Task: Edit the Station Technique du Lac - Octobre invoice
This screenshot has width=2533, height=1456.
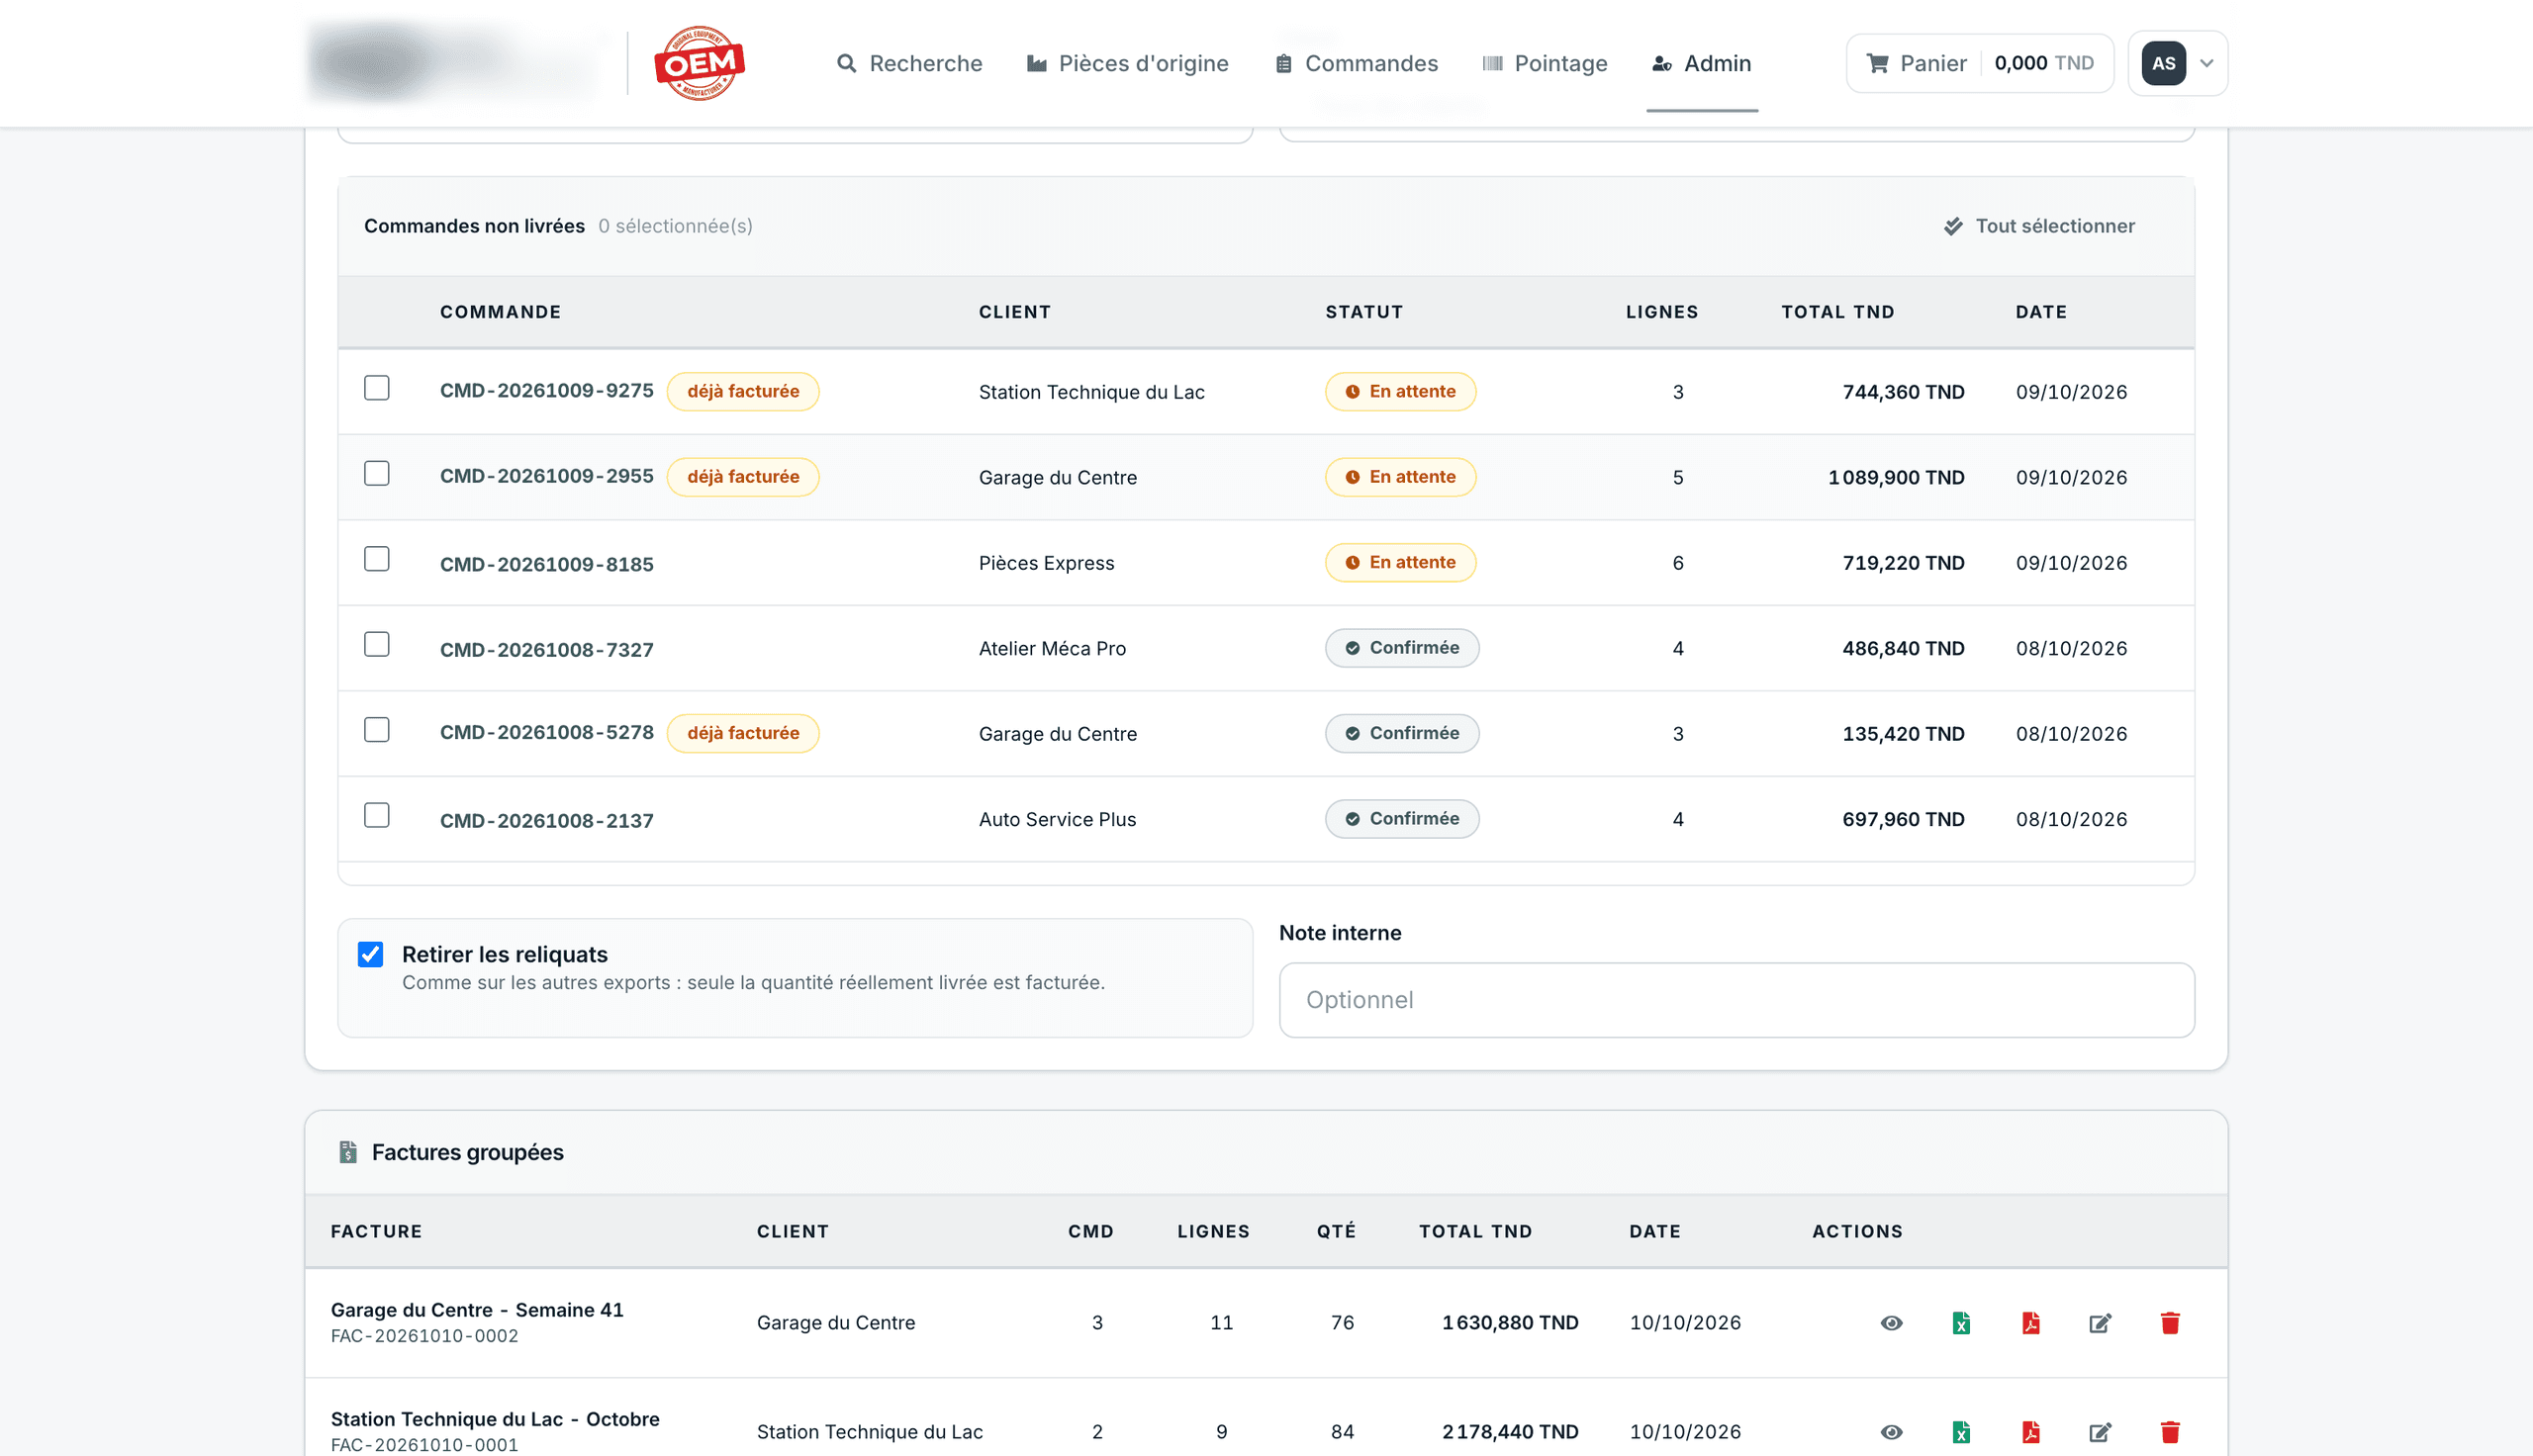Action: click(2100, 1432)
